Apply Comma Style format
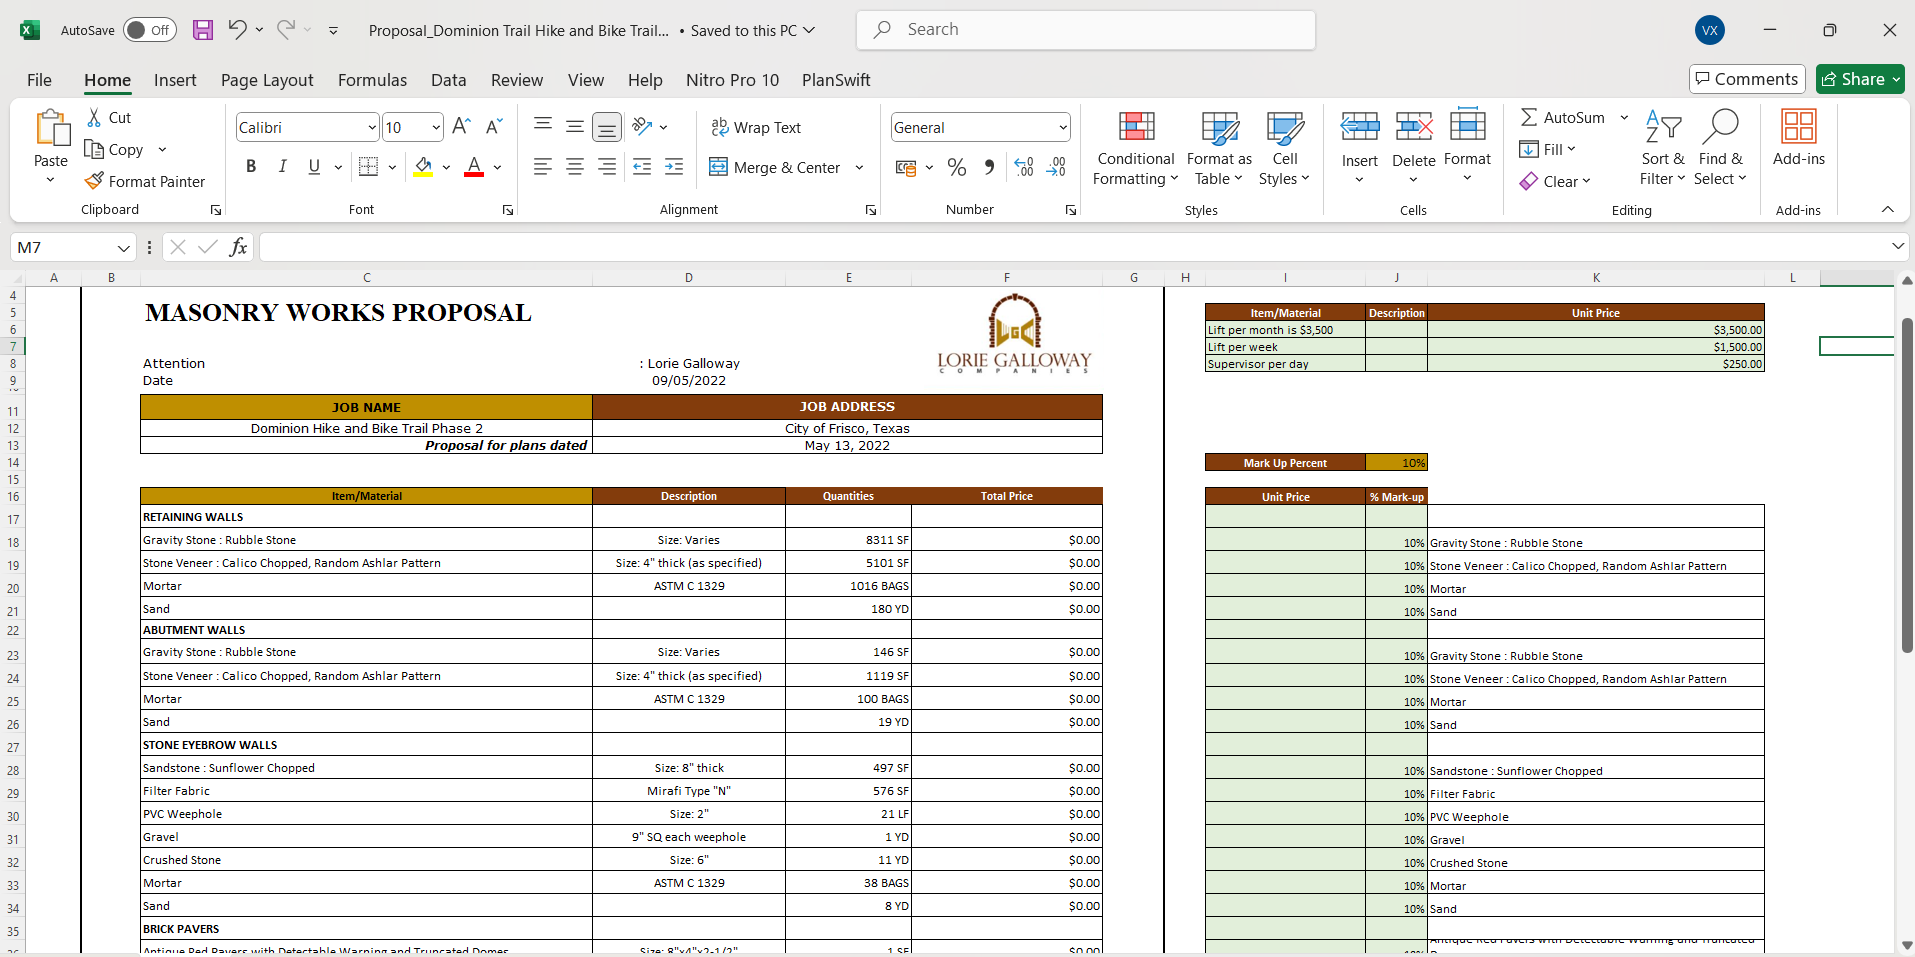Viewport: 1915px width, 957px height. (989, 167)
